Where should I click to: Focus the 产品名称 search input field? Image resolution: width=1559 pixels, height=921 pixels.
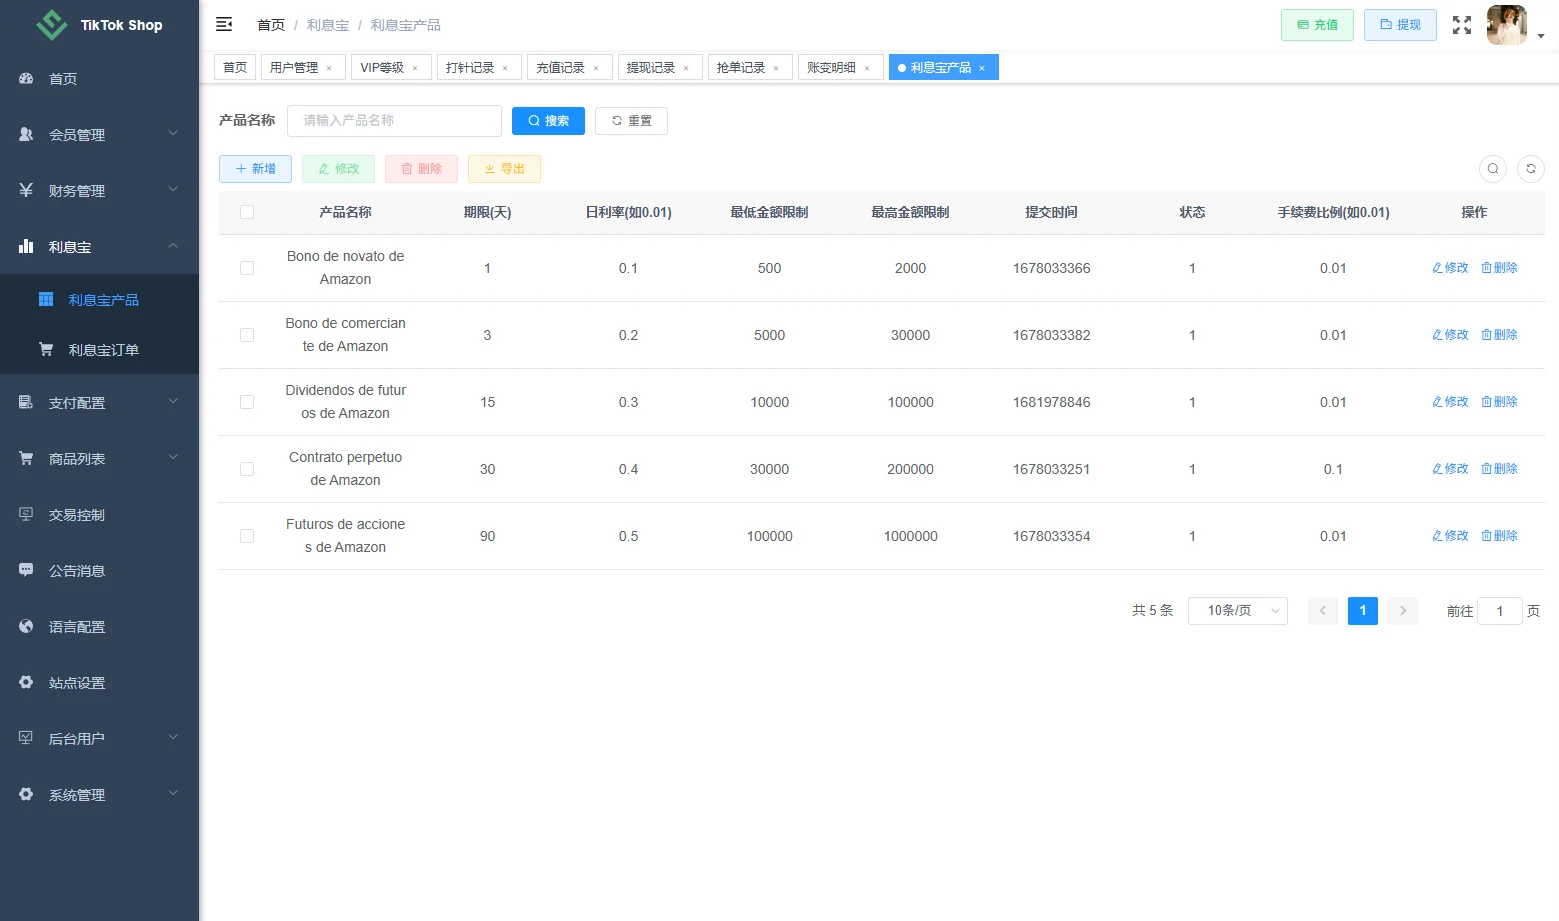click(394, 121)
